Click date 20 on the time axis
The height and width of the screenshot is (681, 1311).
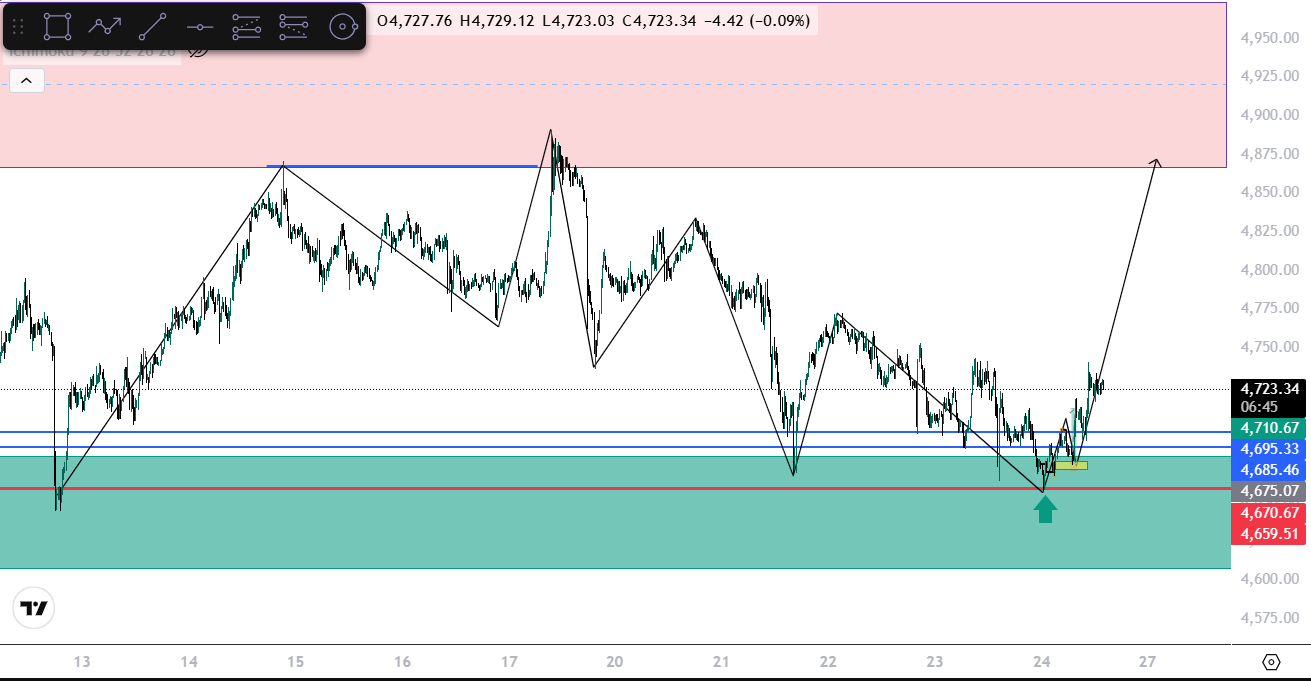click(615, 662)
